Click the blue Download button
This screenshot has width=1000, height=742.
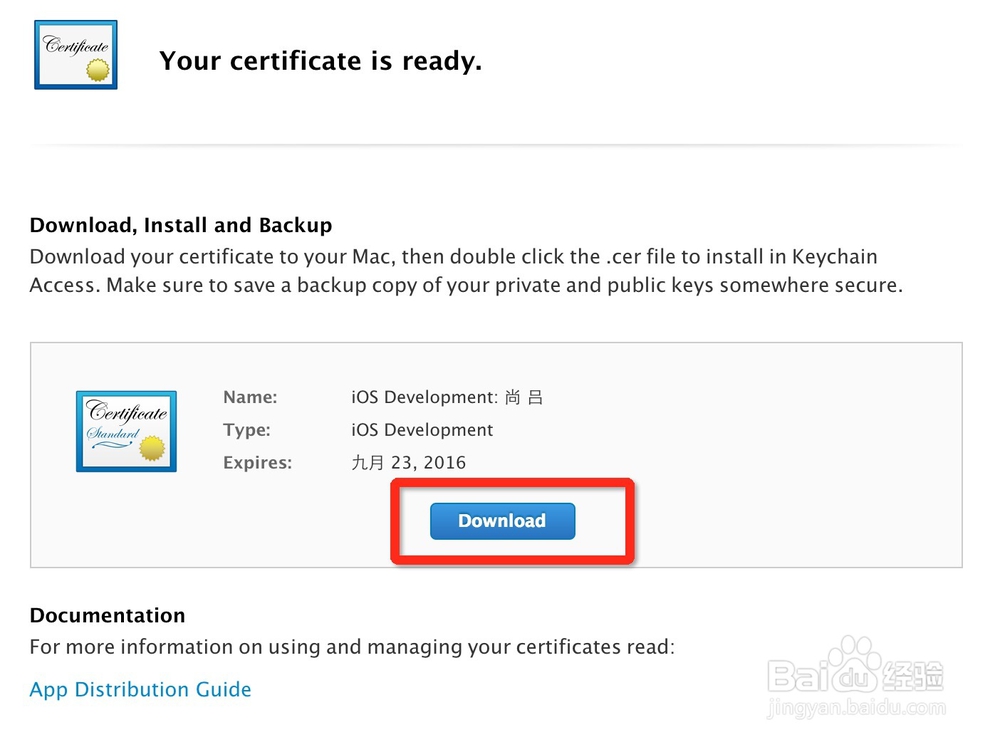tap(502, 521)
